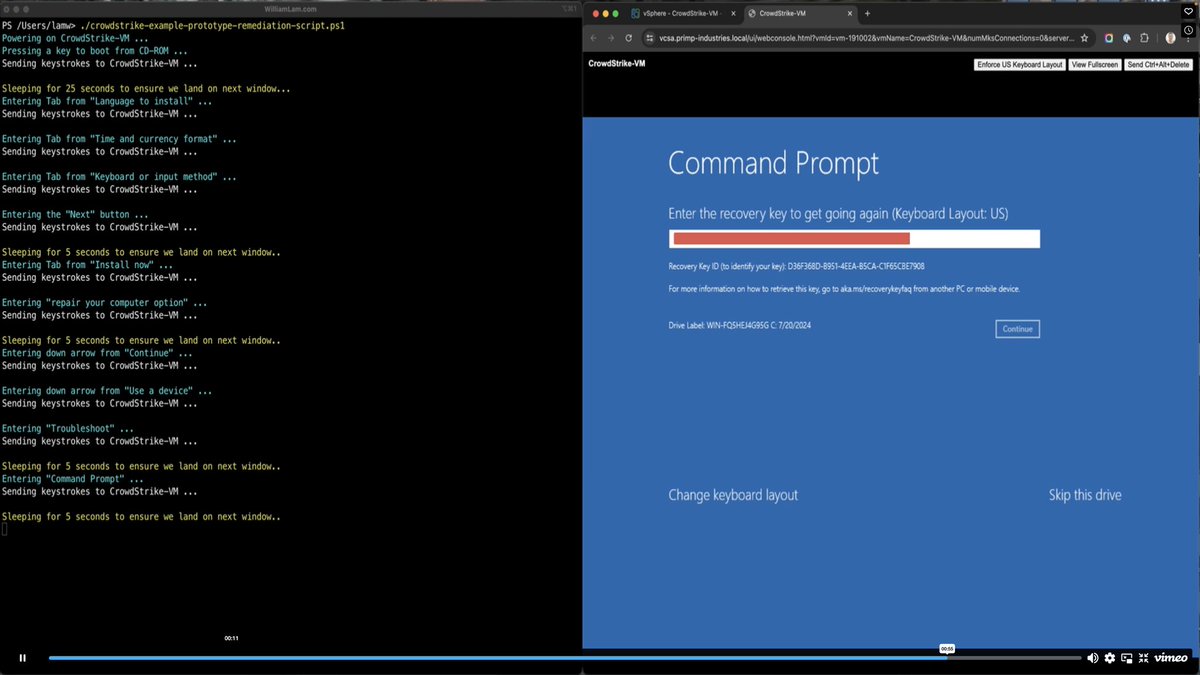Viewport: 1200px width, 675px height.
Task: Mute the video with the speaker icon
Action: (x=1093, y=658)
